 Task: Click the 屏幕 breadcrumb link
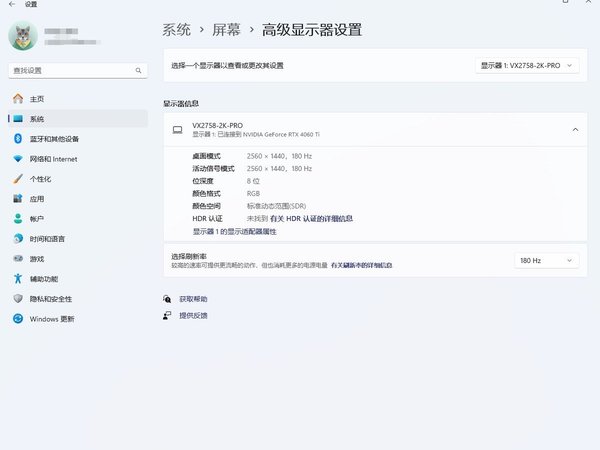coord(226,29)
